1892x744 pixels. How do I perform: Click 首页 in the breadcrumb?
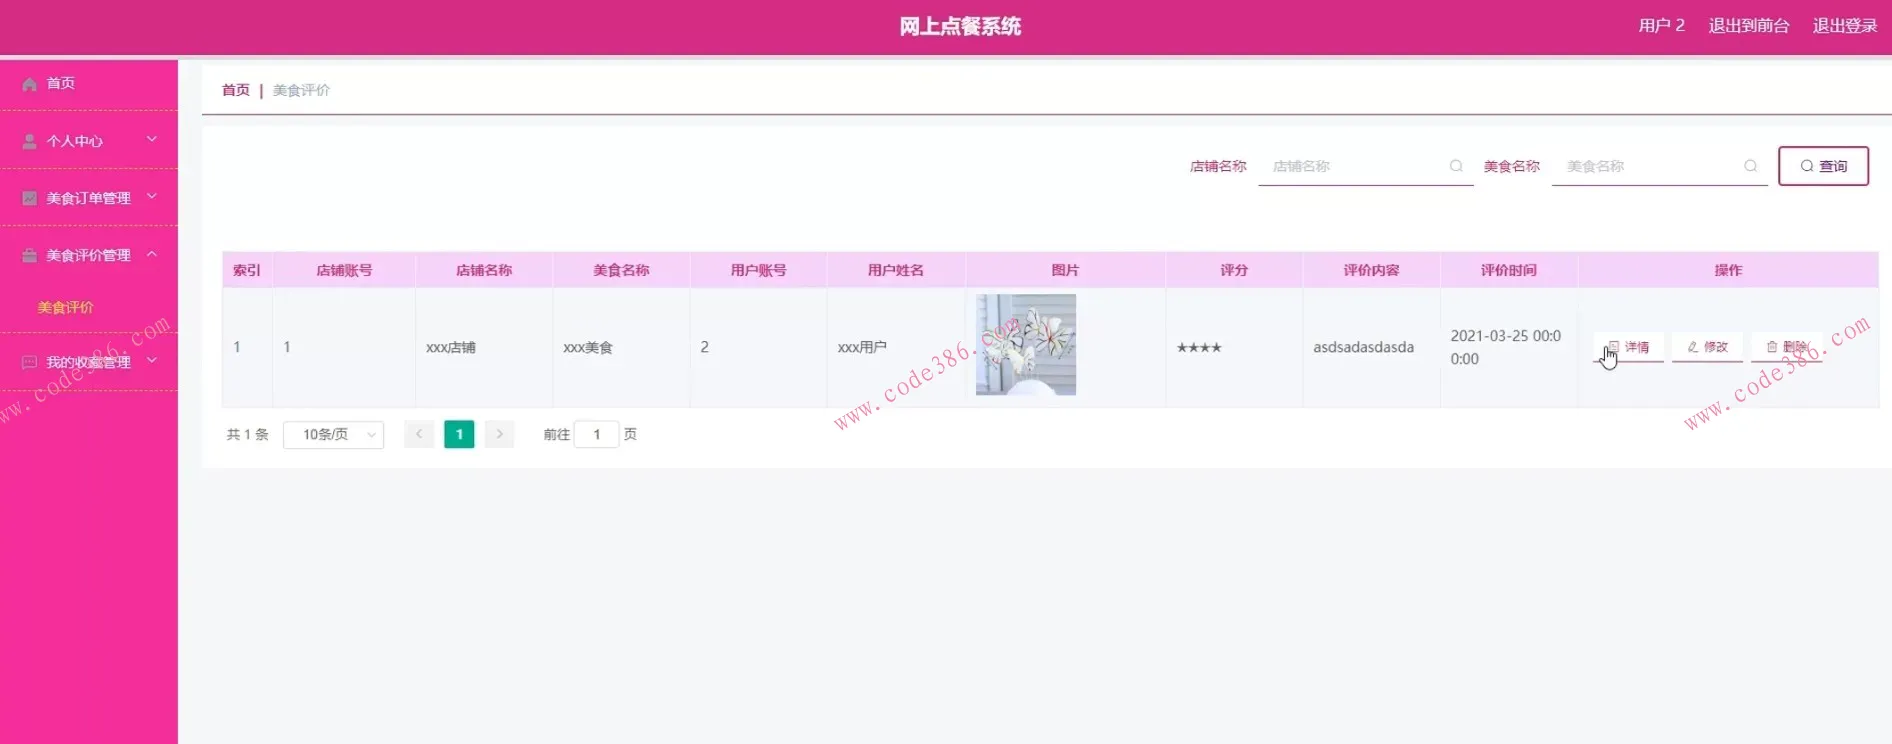pos(236,90)
